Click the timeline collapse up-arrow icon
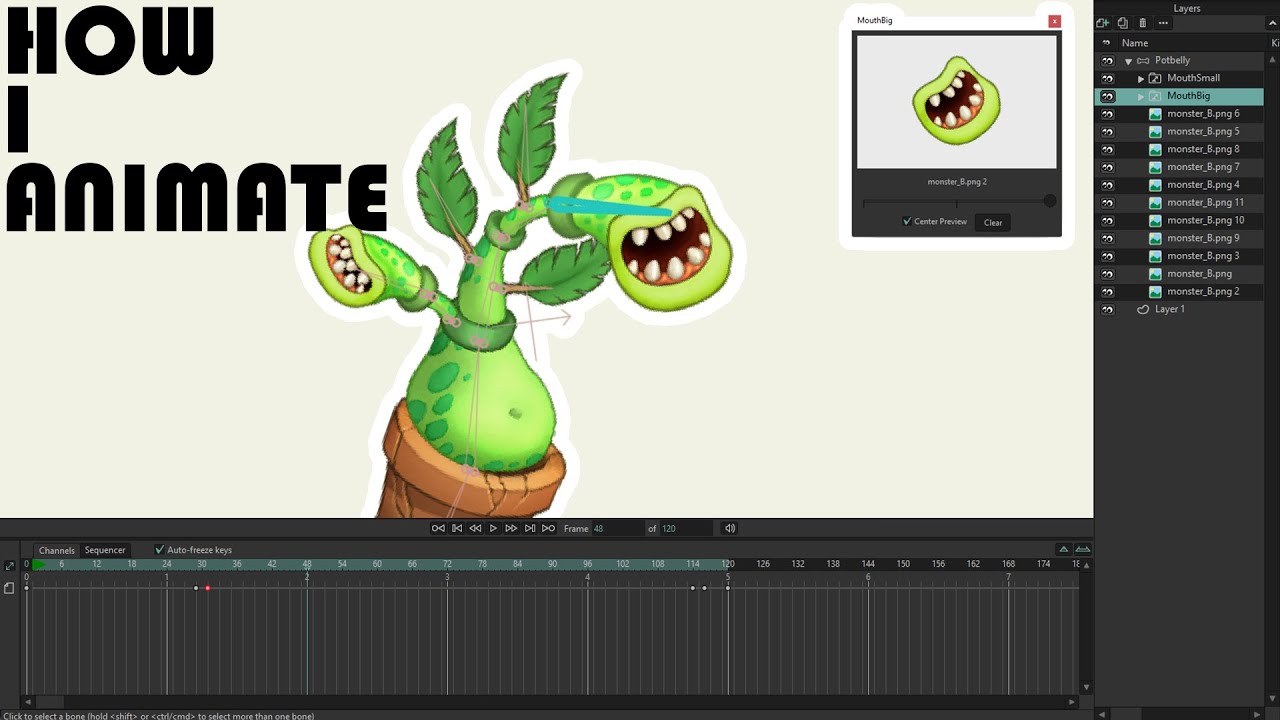1280x720 pixels. [1064, 549]
